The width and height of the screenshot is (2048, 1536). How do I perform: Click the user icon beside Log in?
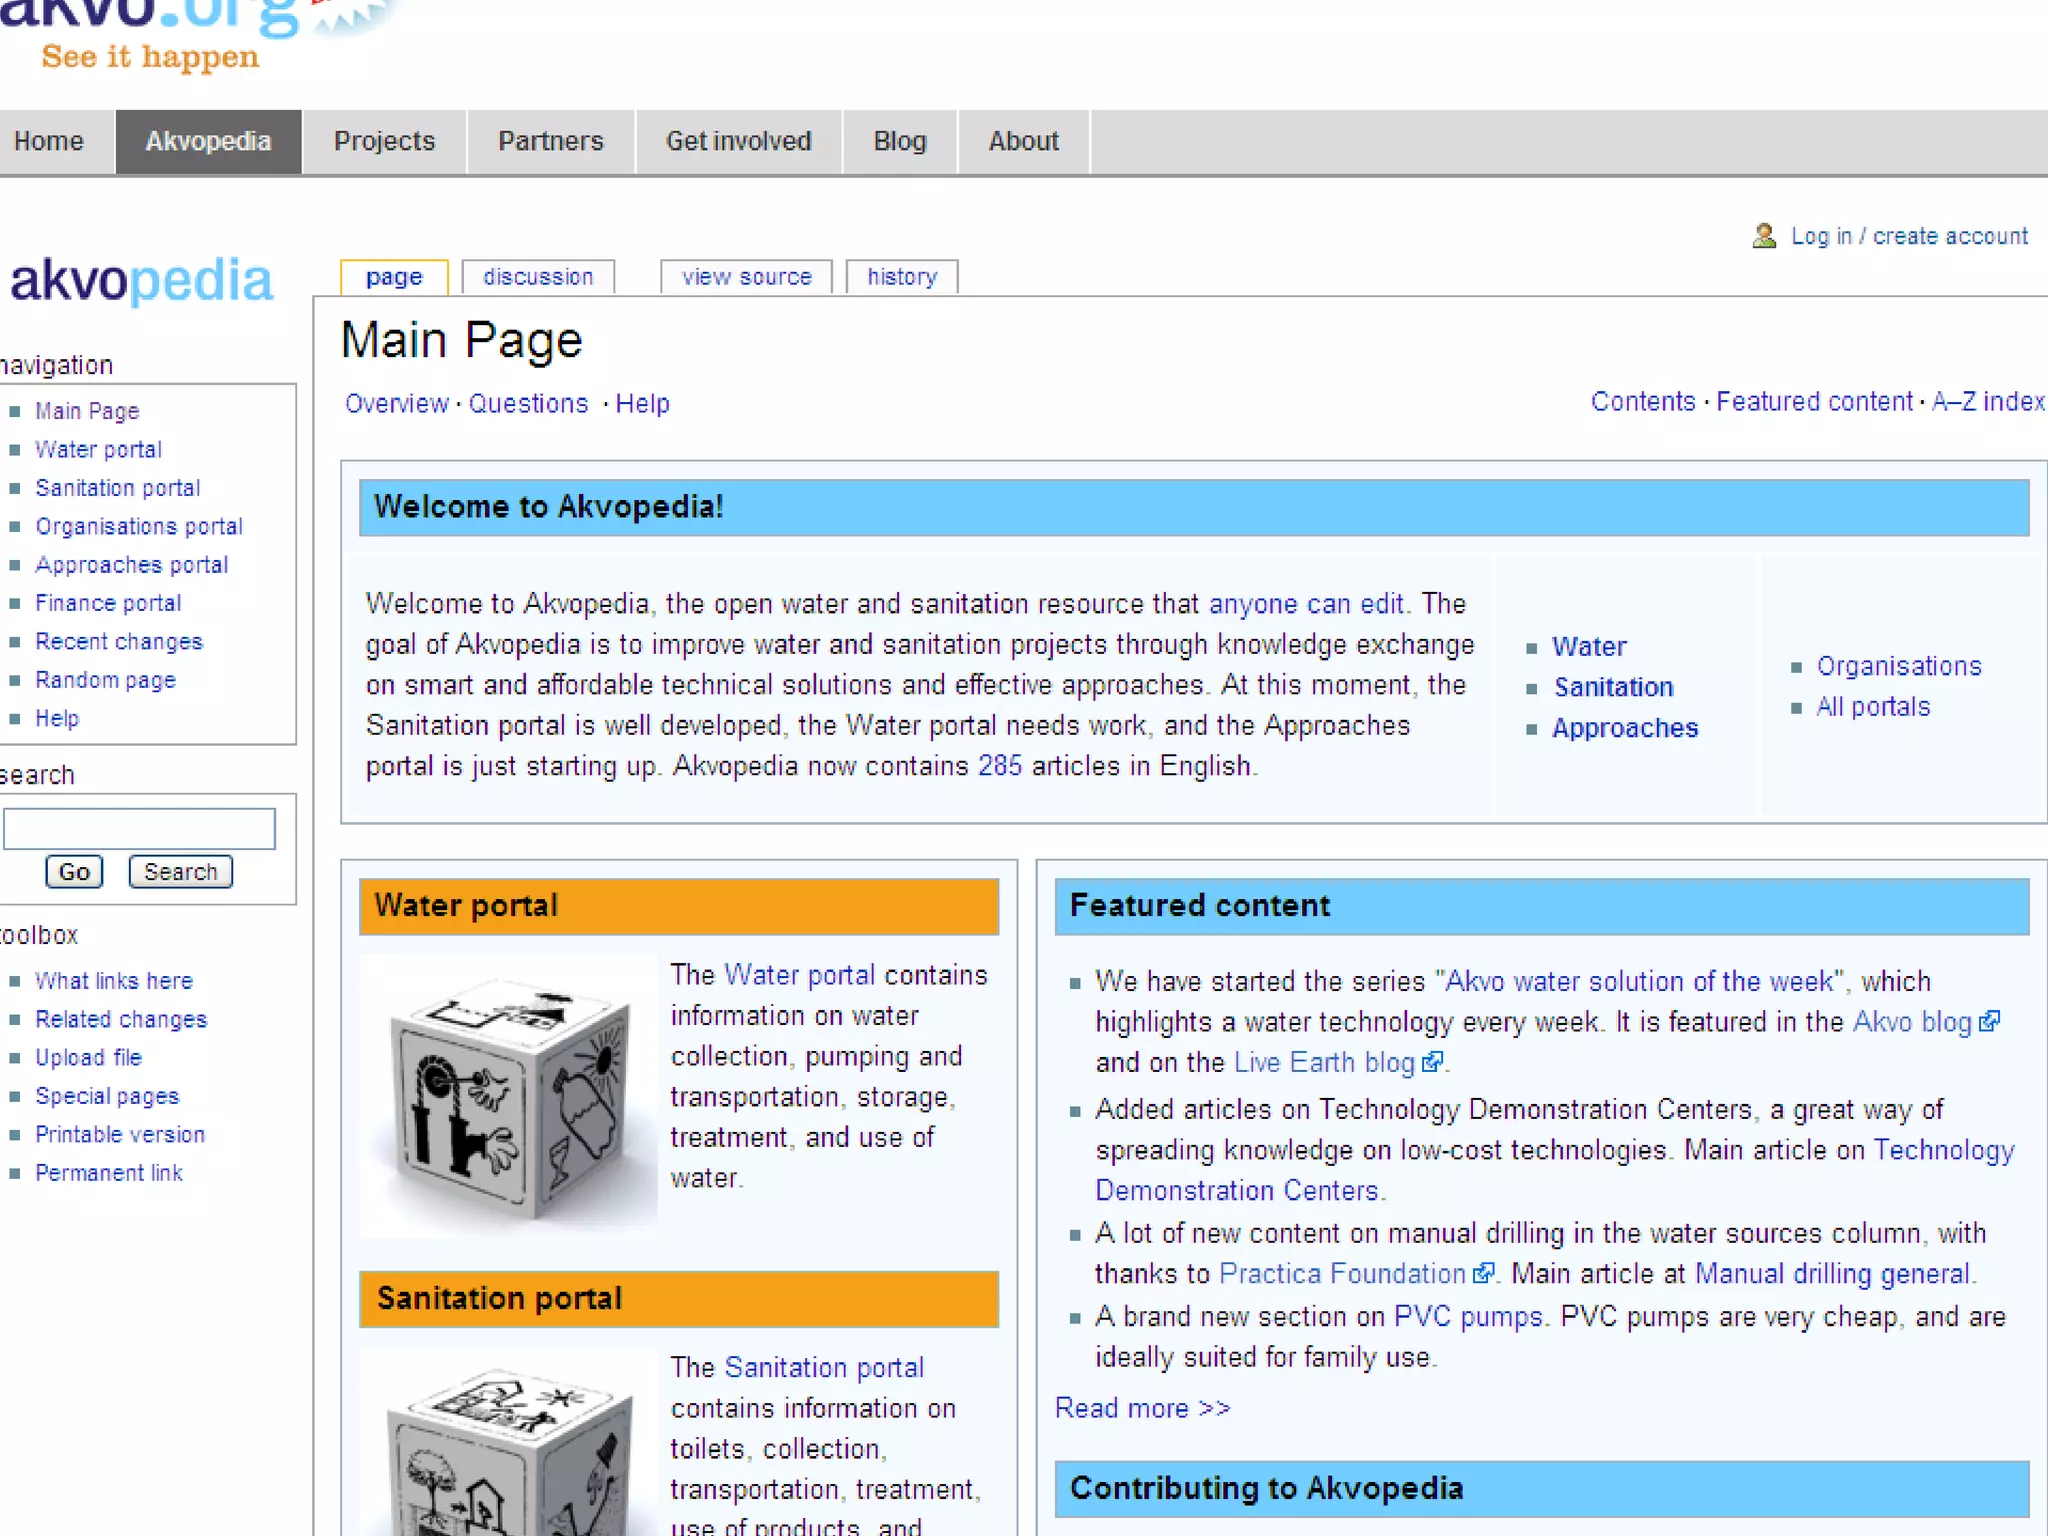1764,236
